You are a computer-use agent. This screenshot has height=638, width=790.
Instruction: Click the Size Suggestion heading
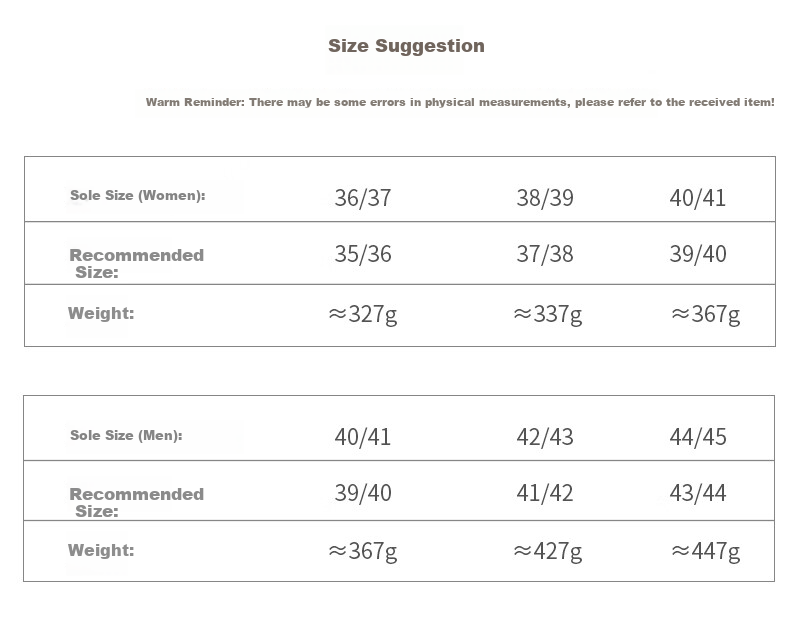pos(406,46)
